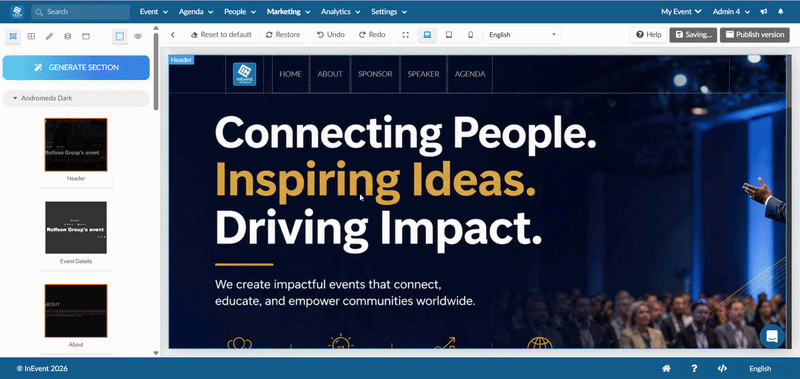Go back using the left chevron
The height and width of the screenshot is (379, 800).
pyautogui.click(x=173, y=35)
